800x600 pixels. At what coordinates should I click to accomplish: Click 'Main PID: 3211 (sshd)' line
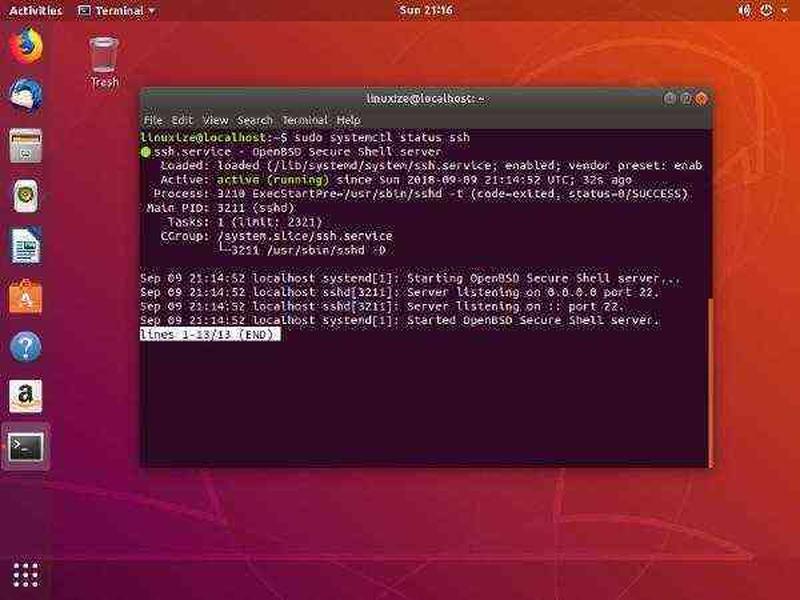pos(220,208)
